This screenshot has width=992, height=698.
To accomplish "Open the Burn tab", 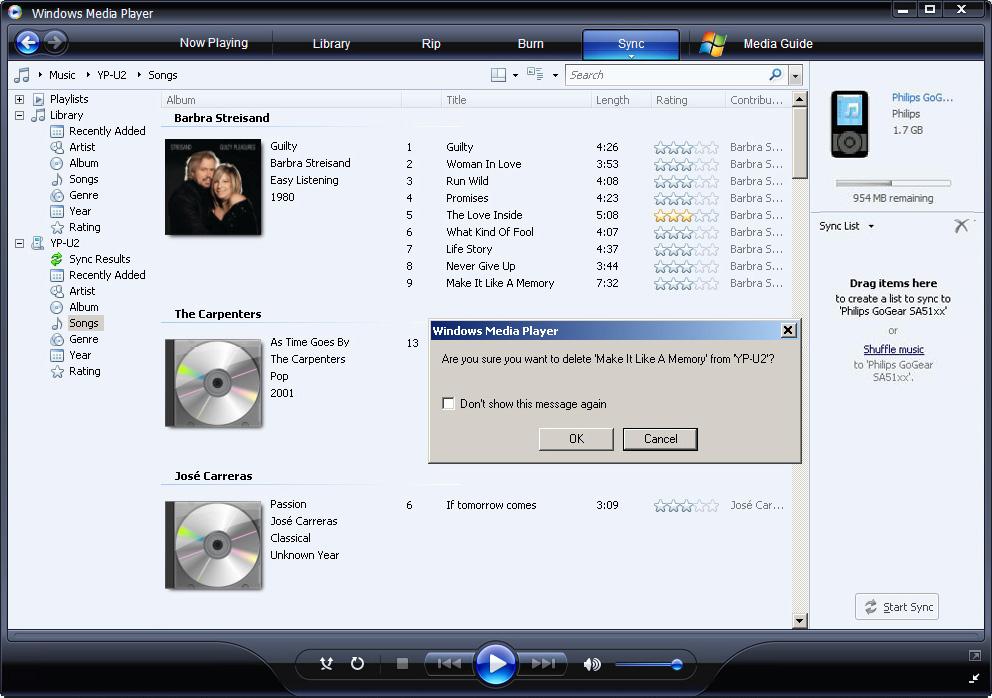I will coord(530,44).
